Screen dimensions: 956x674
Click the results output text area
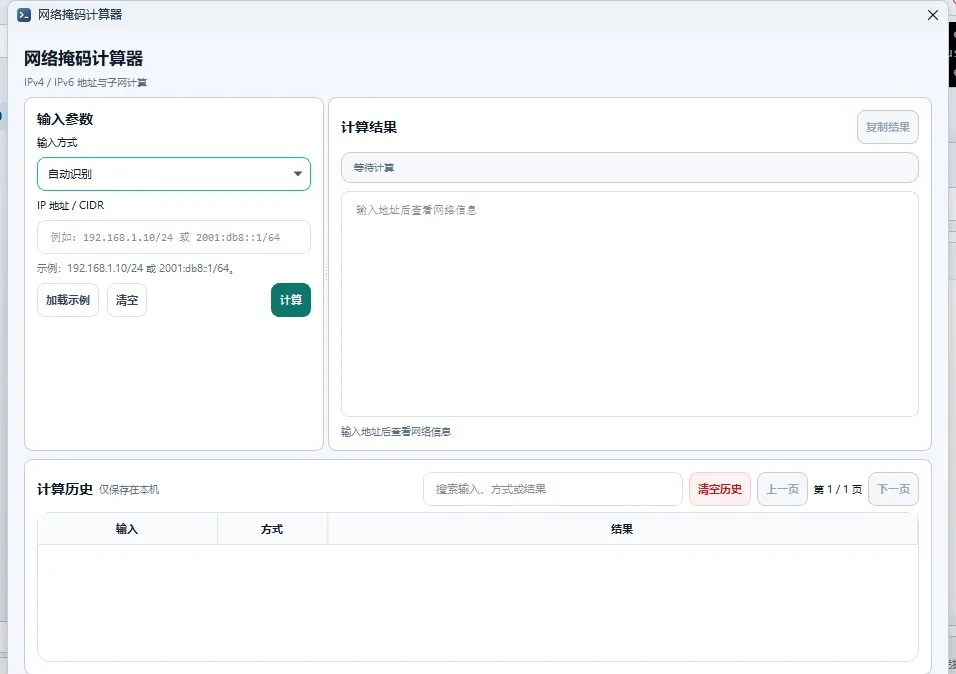[x=630, y=304]
